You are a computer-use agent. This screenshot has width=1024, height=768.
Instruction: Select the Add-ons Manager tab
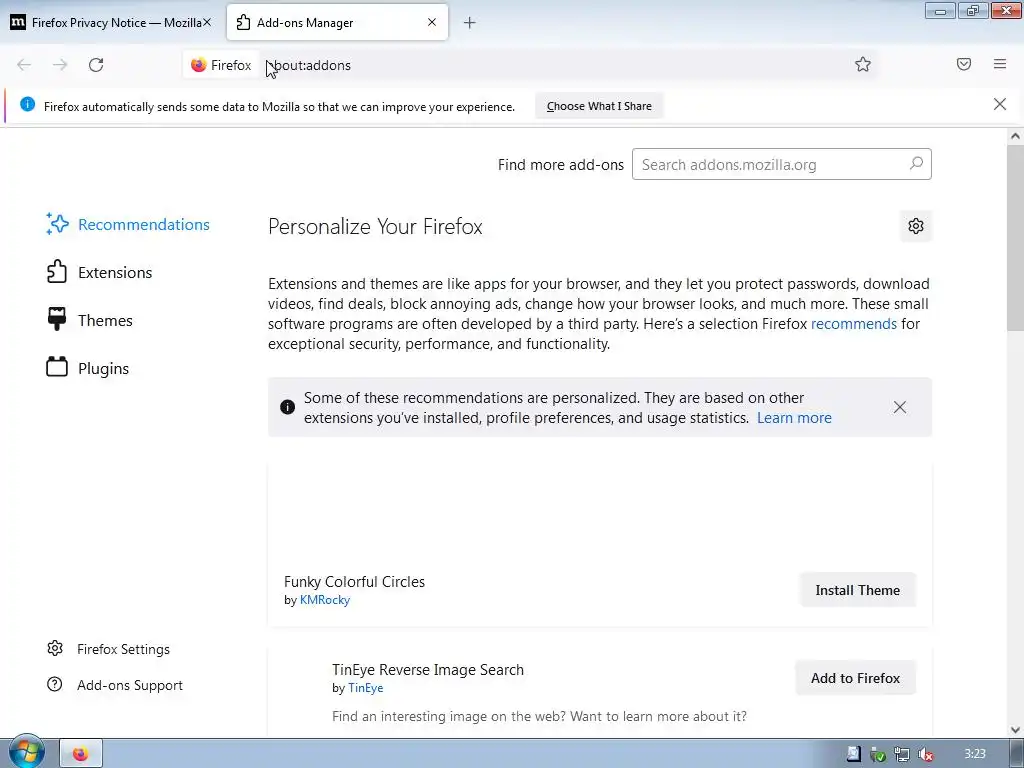tap(337, 23)
